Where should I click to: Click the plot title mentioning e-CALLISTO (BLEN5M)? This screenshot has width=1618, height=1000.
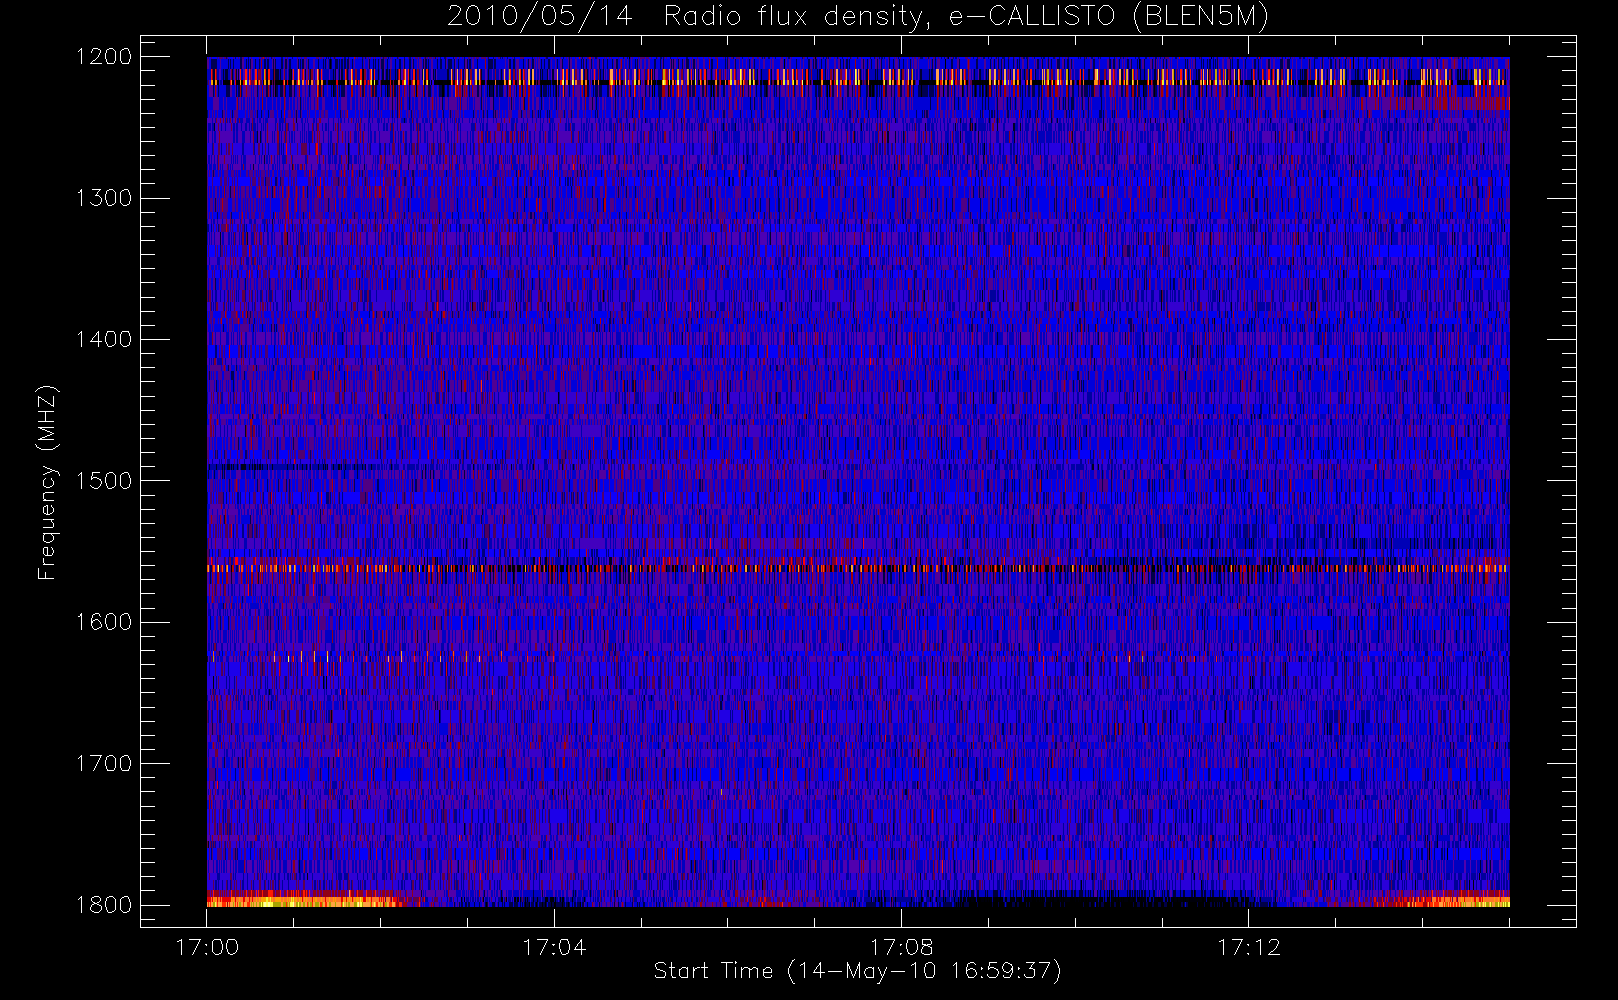(858, 17)
